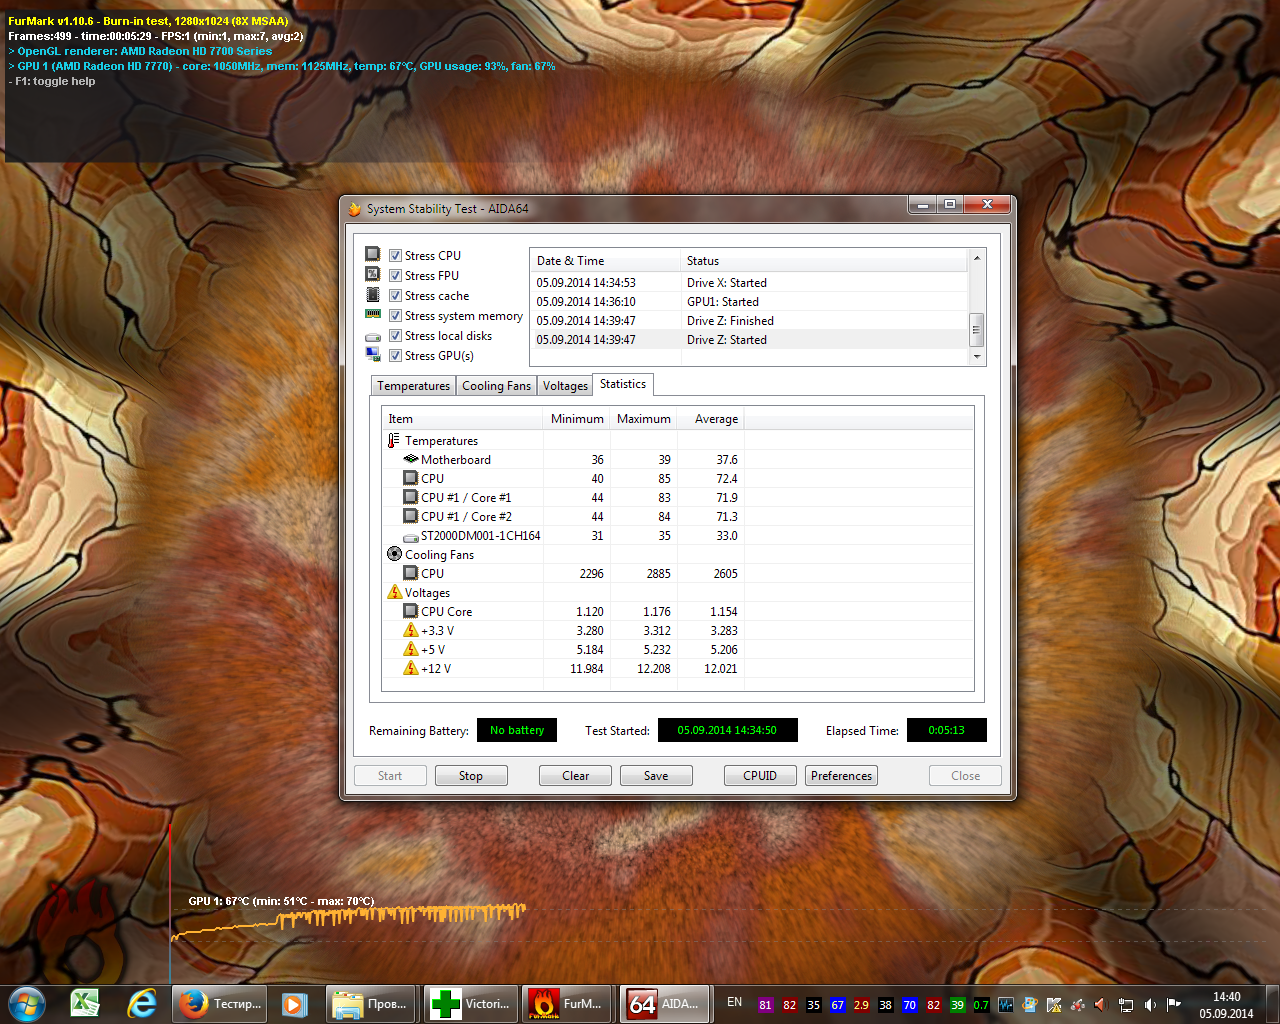Open the Cooling Fans tab
Image resolution: width=1280 pixels, height=1024 pixels.
496,386
